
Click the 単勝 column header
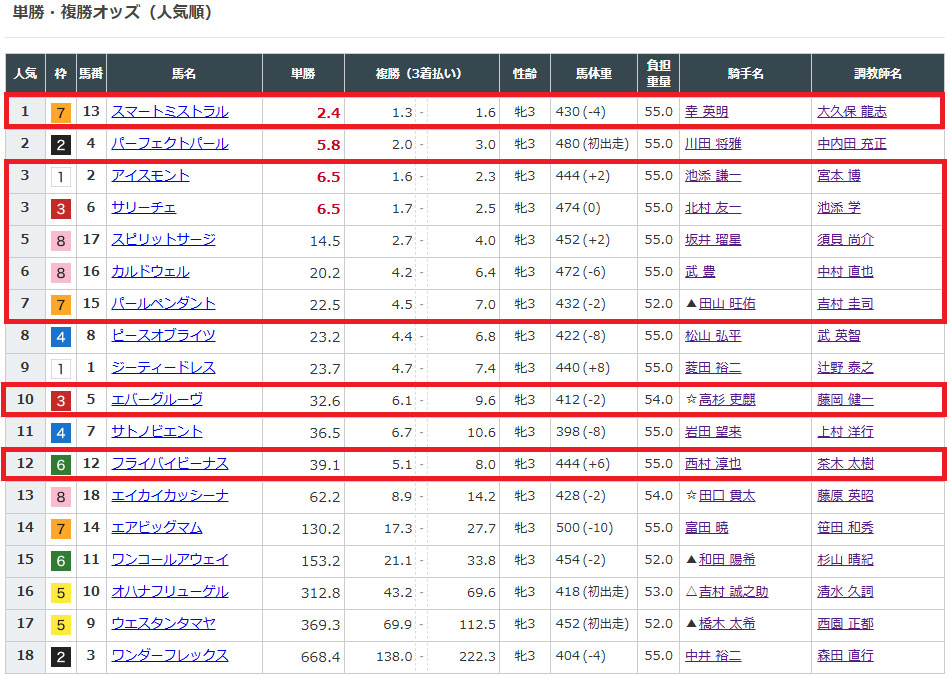coord(303,74)
